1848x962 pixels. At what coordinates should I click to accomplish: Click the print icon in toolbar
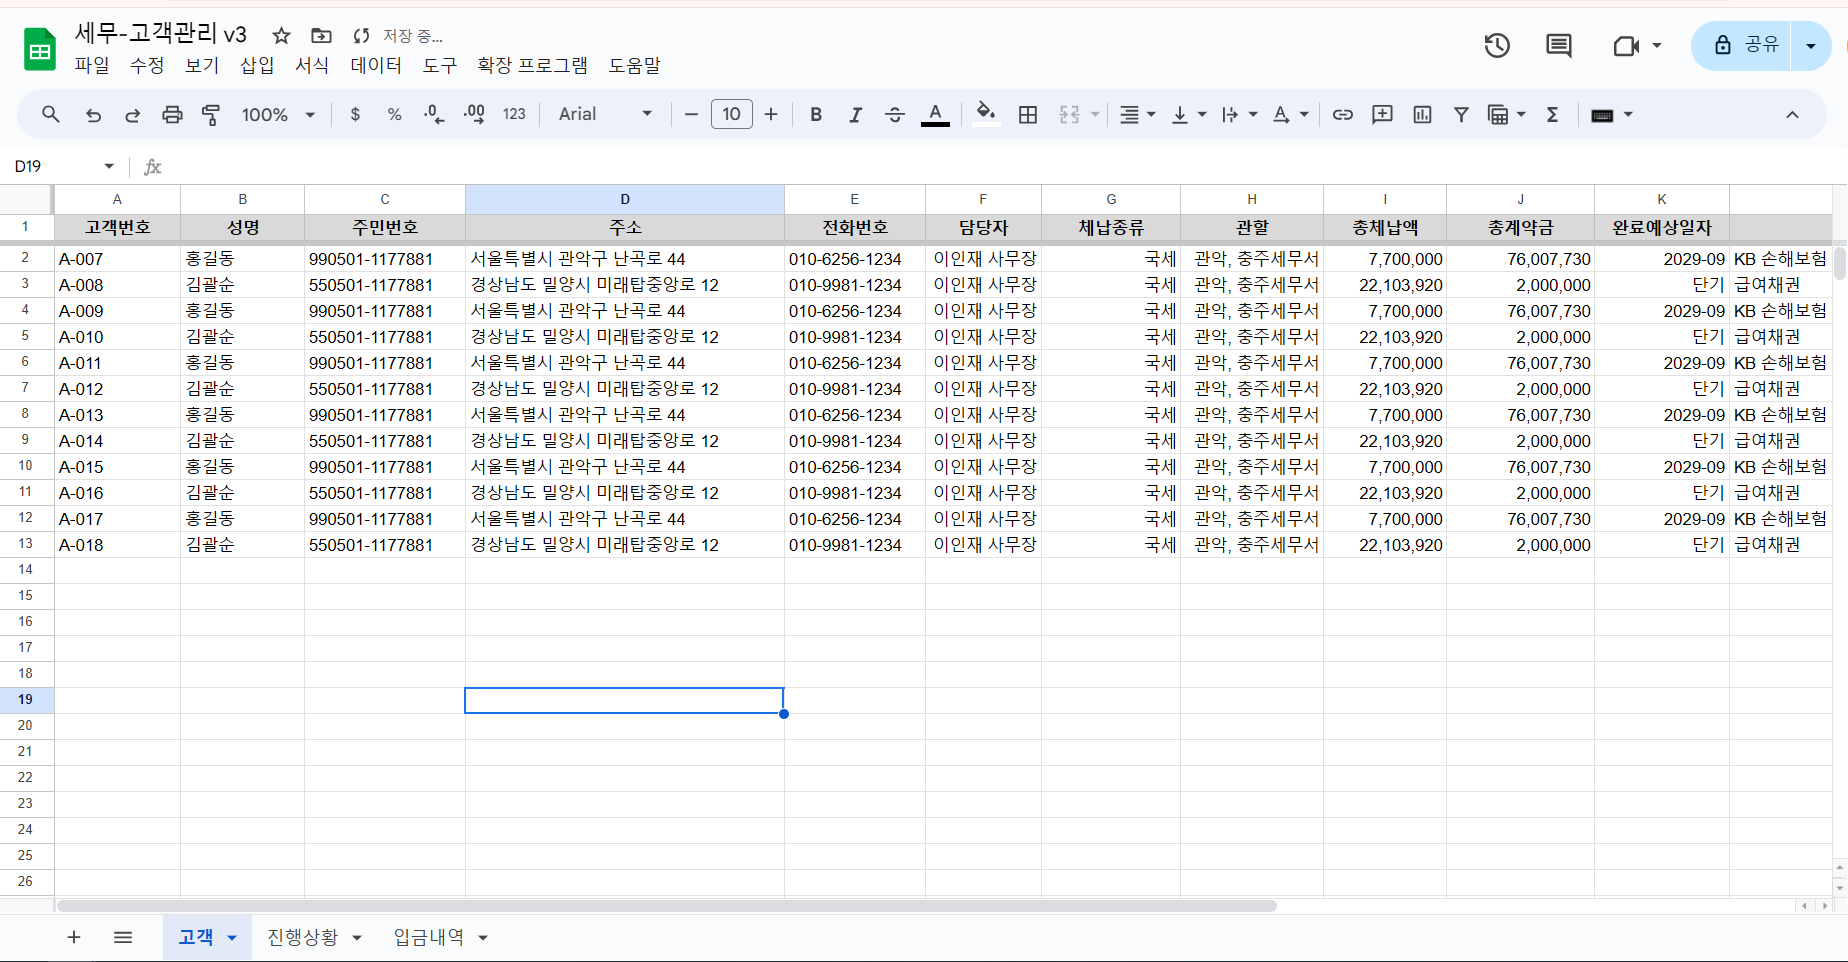[x=172, y=115]
